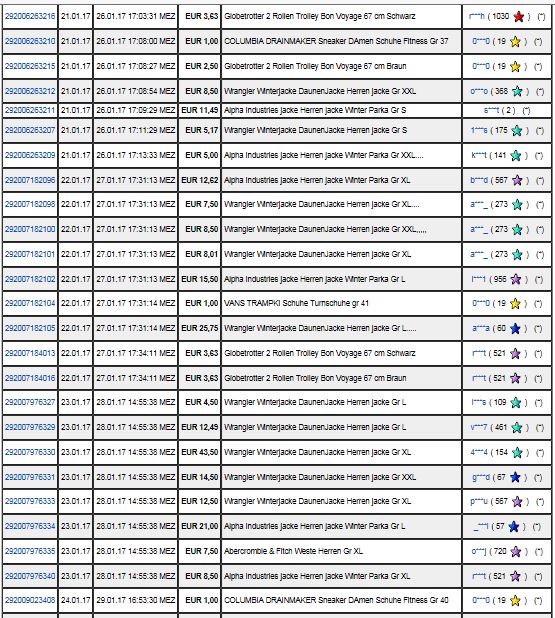Open bidder profile k***t
Image resolution: width=555 pixels, height=618 pixels.
pyautogui.click(x=479, y=155)
